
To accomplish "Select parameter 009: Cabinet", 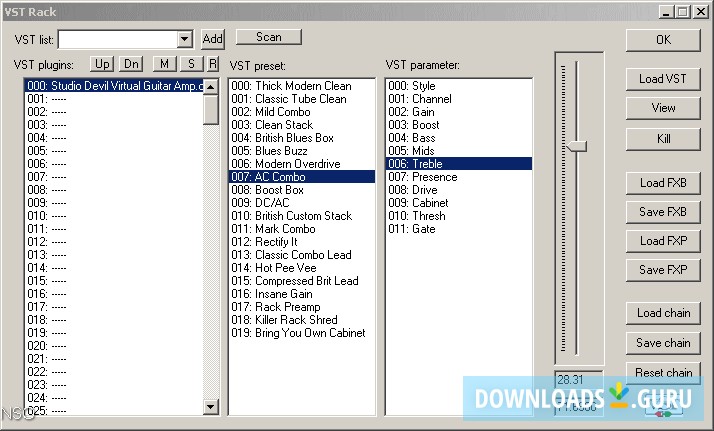I will (x=459, y=203).
